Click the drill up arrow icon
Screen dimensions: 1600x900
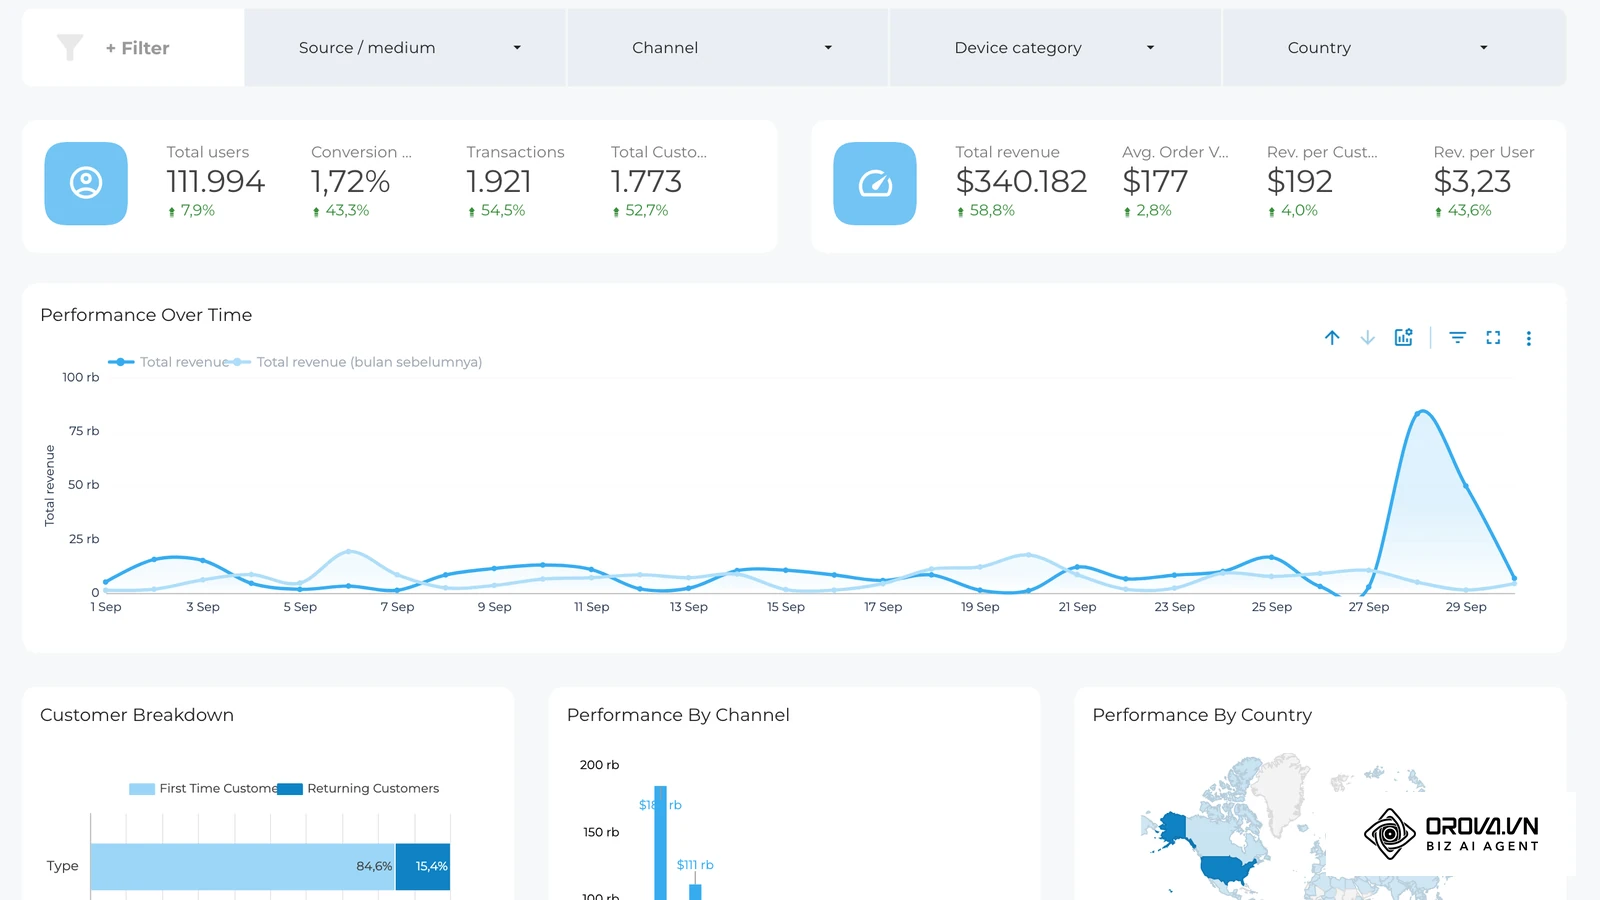point(1332,338)
